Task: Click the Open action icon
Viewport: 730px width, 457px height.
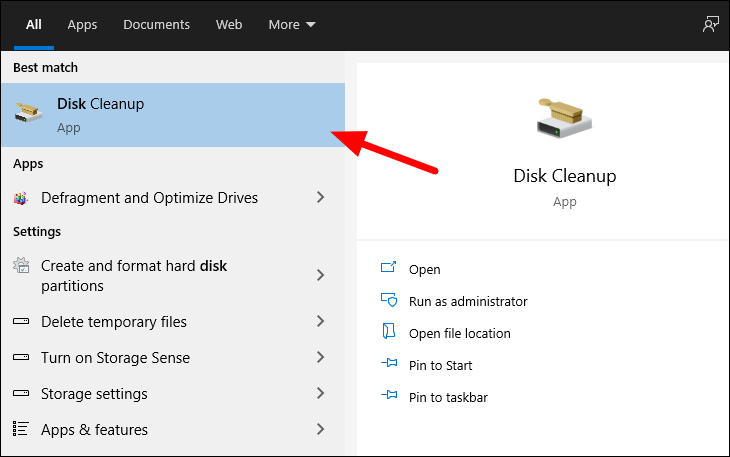Action: [x=388, y=267]
